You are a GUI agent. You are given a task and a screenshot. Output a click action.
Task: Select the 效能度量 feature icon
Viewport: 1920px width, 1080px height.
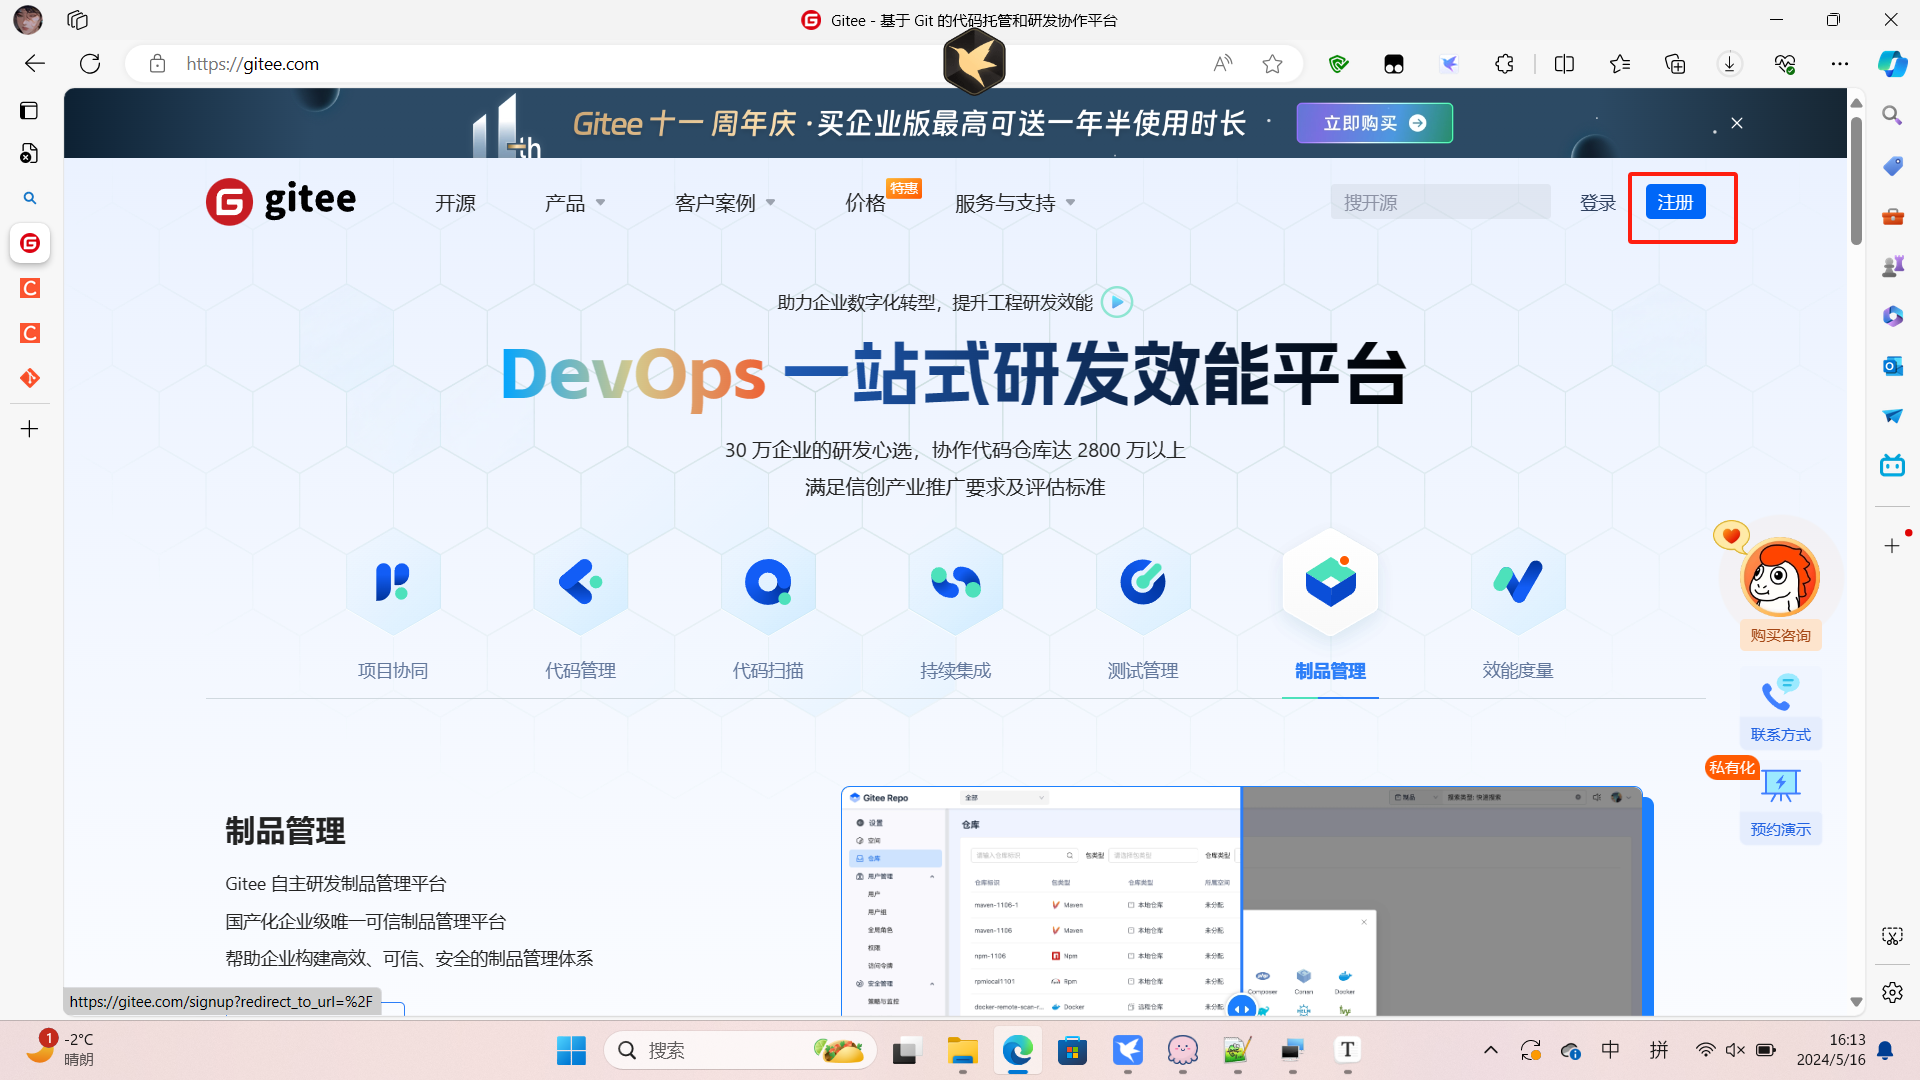[1518, 583]
